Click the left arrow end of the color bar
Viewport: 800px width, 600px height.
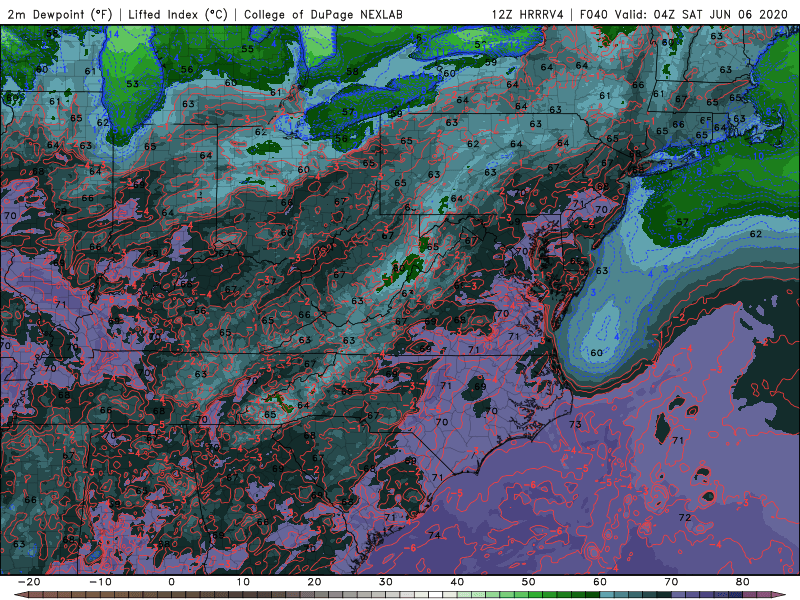tap(20, 595)
